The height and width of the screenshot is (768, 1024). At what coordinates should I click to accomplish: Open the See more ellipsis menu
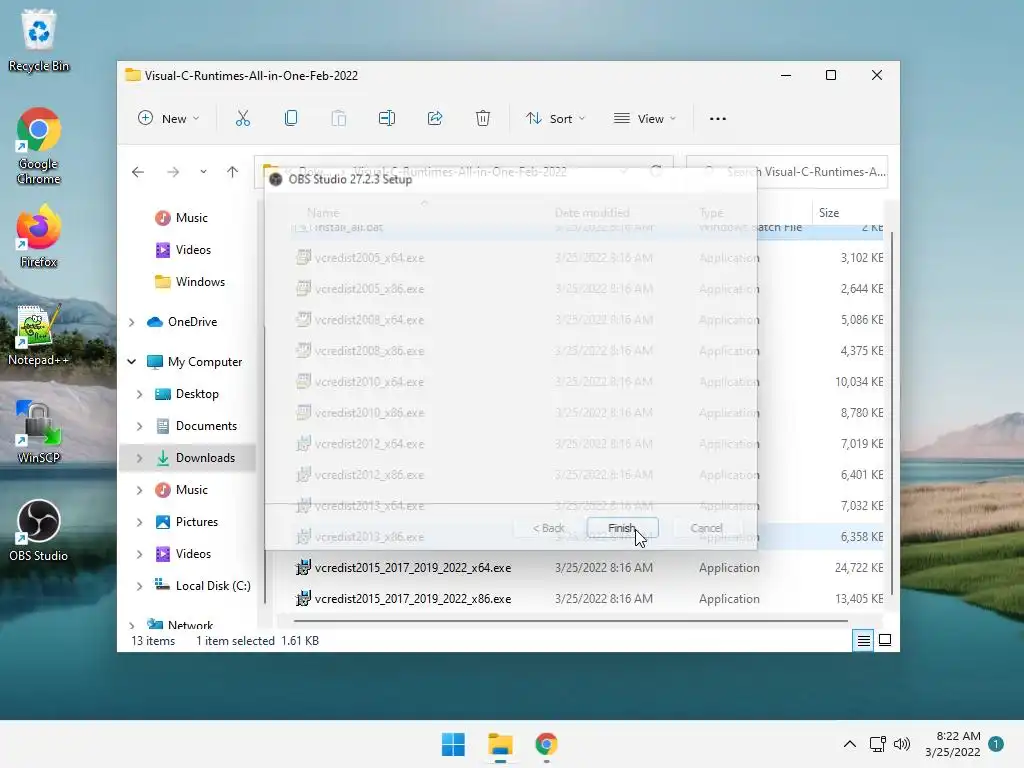click(718, 118)
